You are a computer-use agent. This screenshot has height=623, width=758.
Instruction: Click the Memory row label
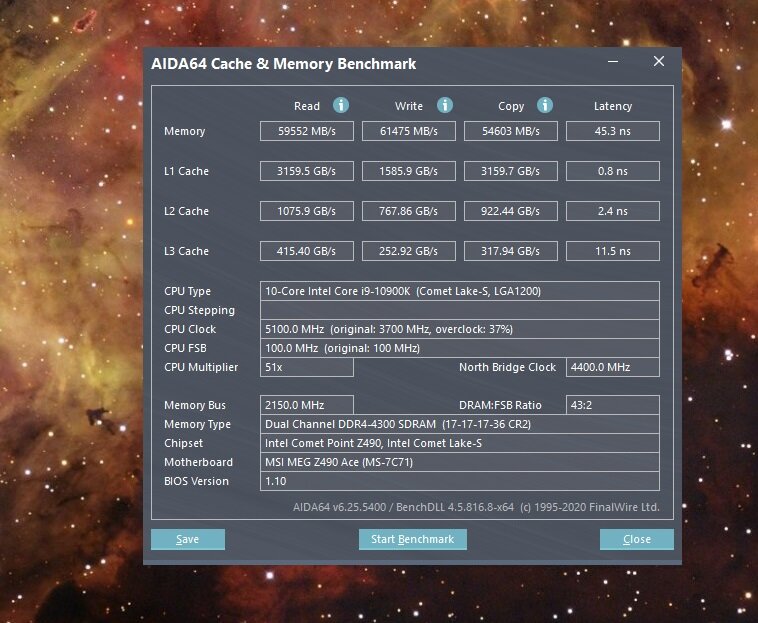point(185,131)
